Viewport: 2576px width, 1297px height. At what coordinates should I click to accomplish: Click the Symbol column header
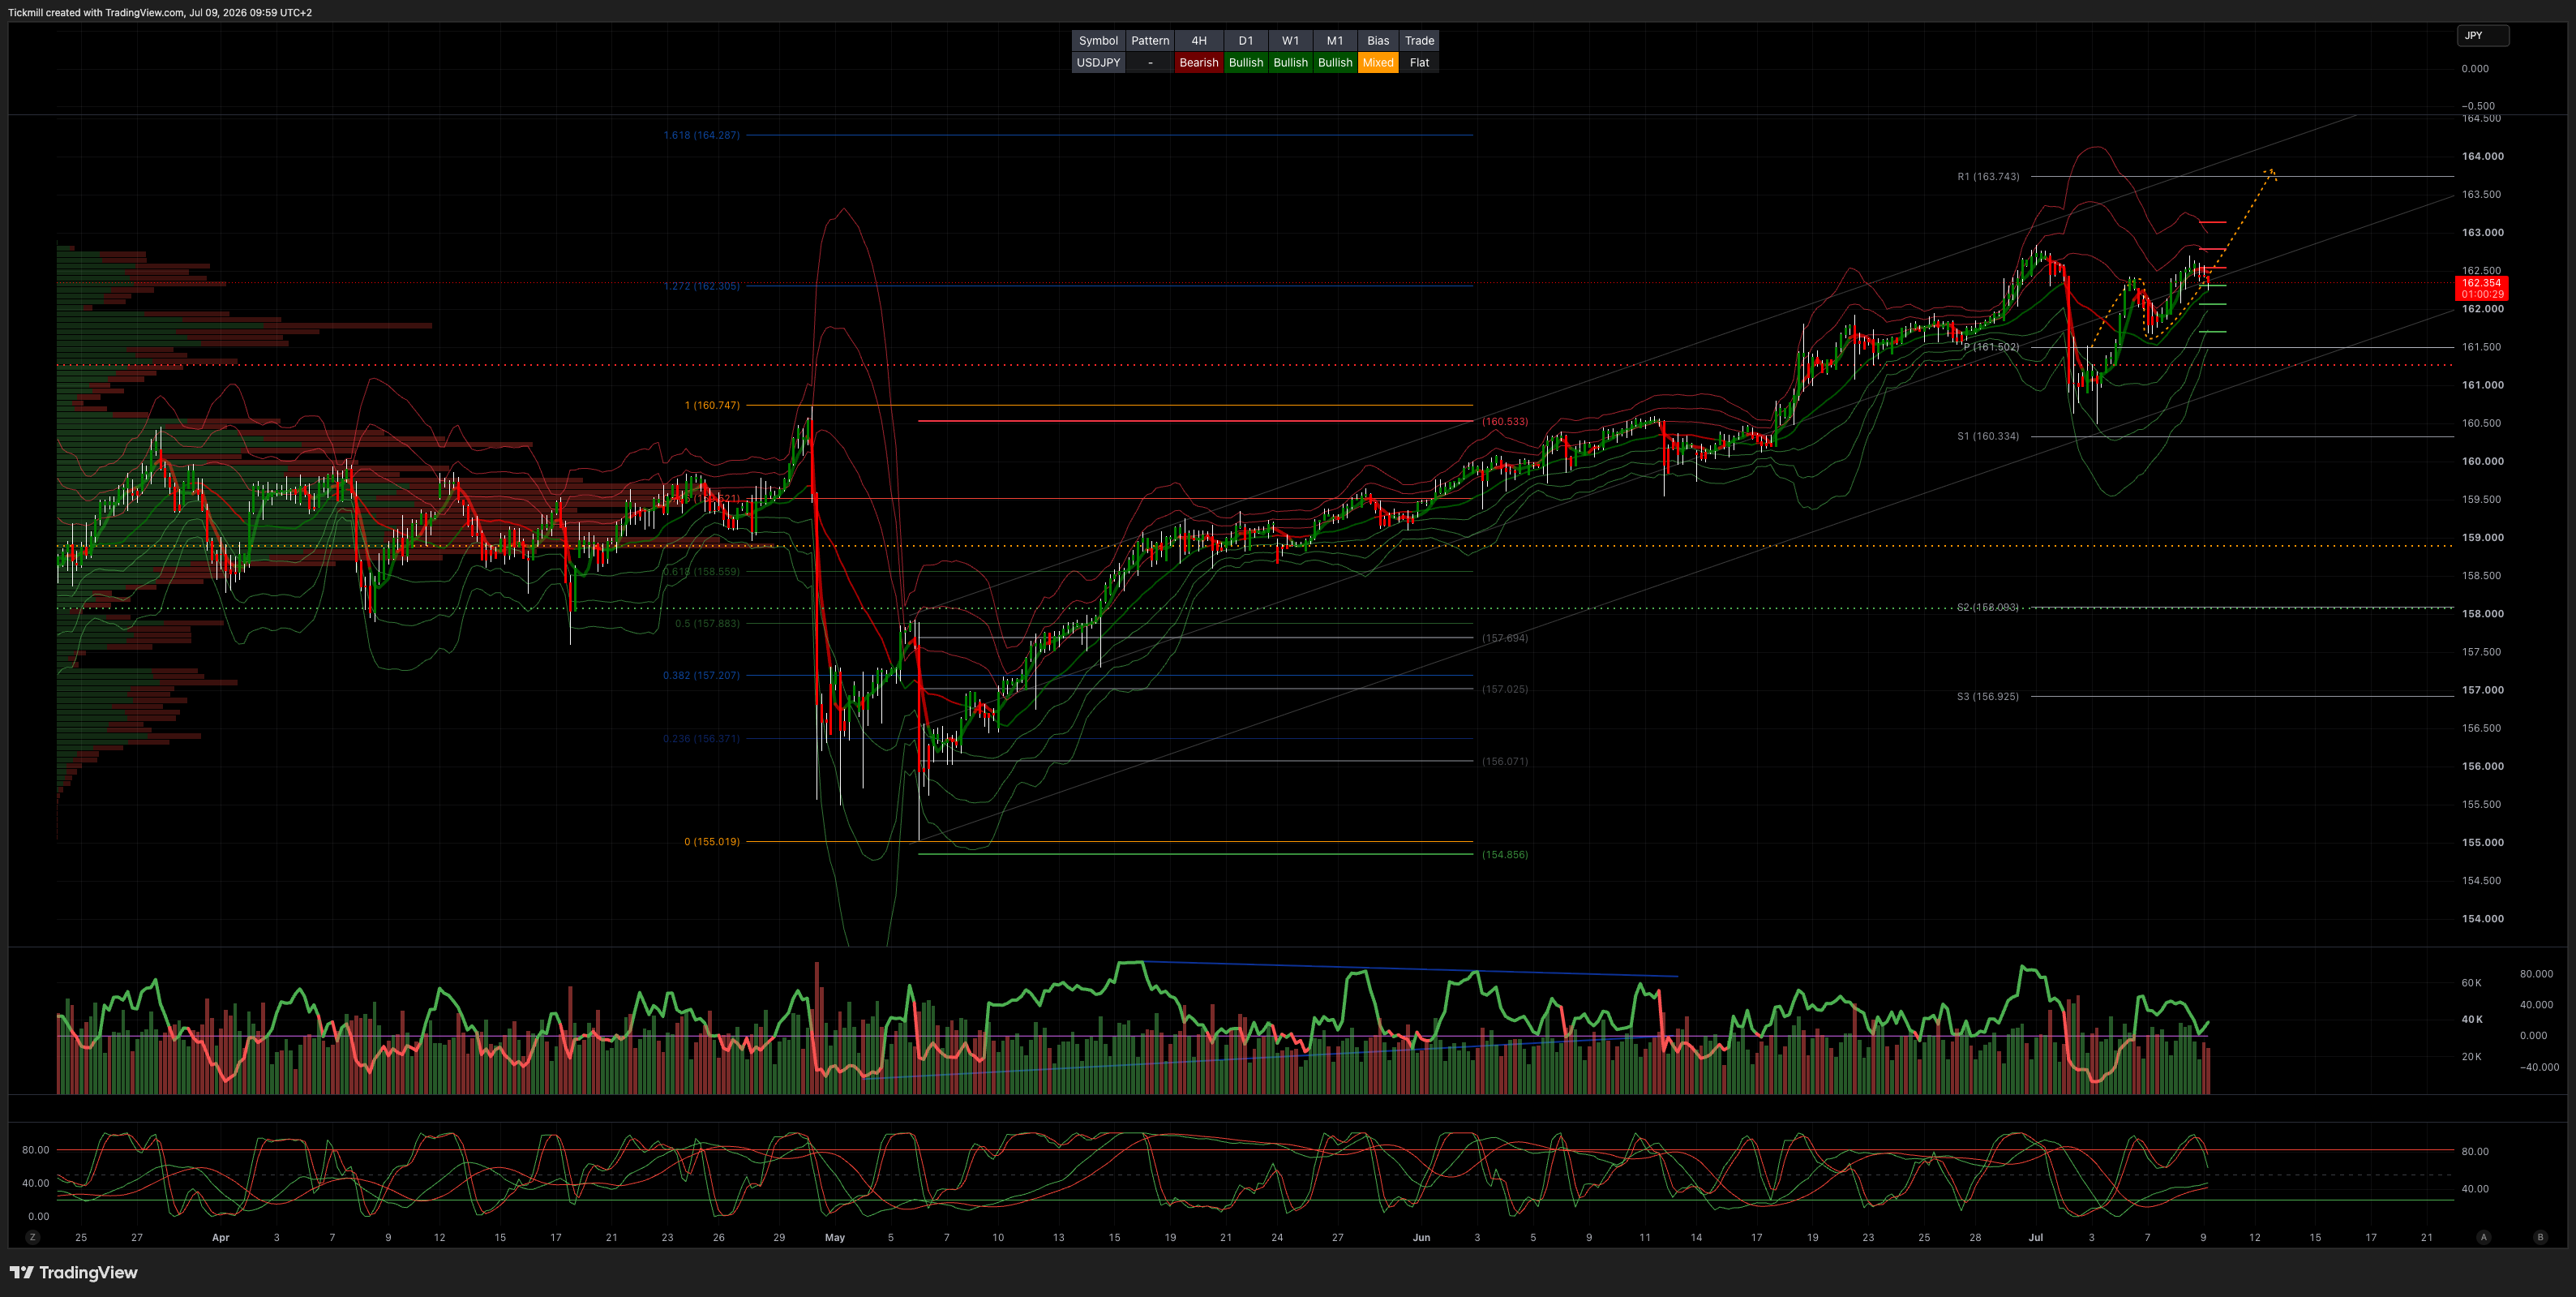point(1098,41)
